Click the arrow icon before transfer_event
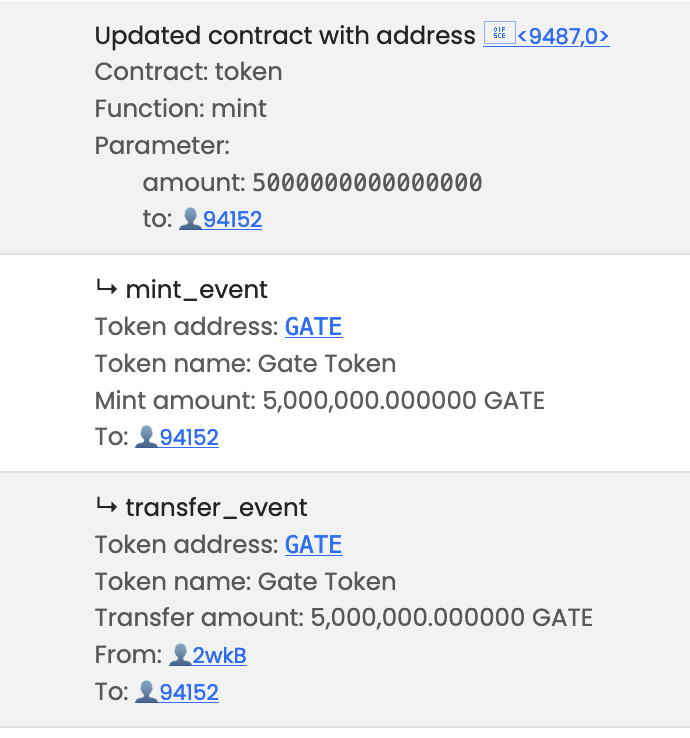The image size is (690, 738). click(x=106, y=506)
